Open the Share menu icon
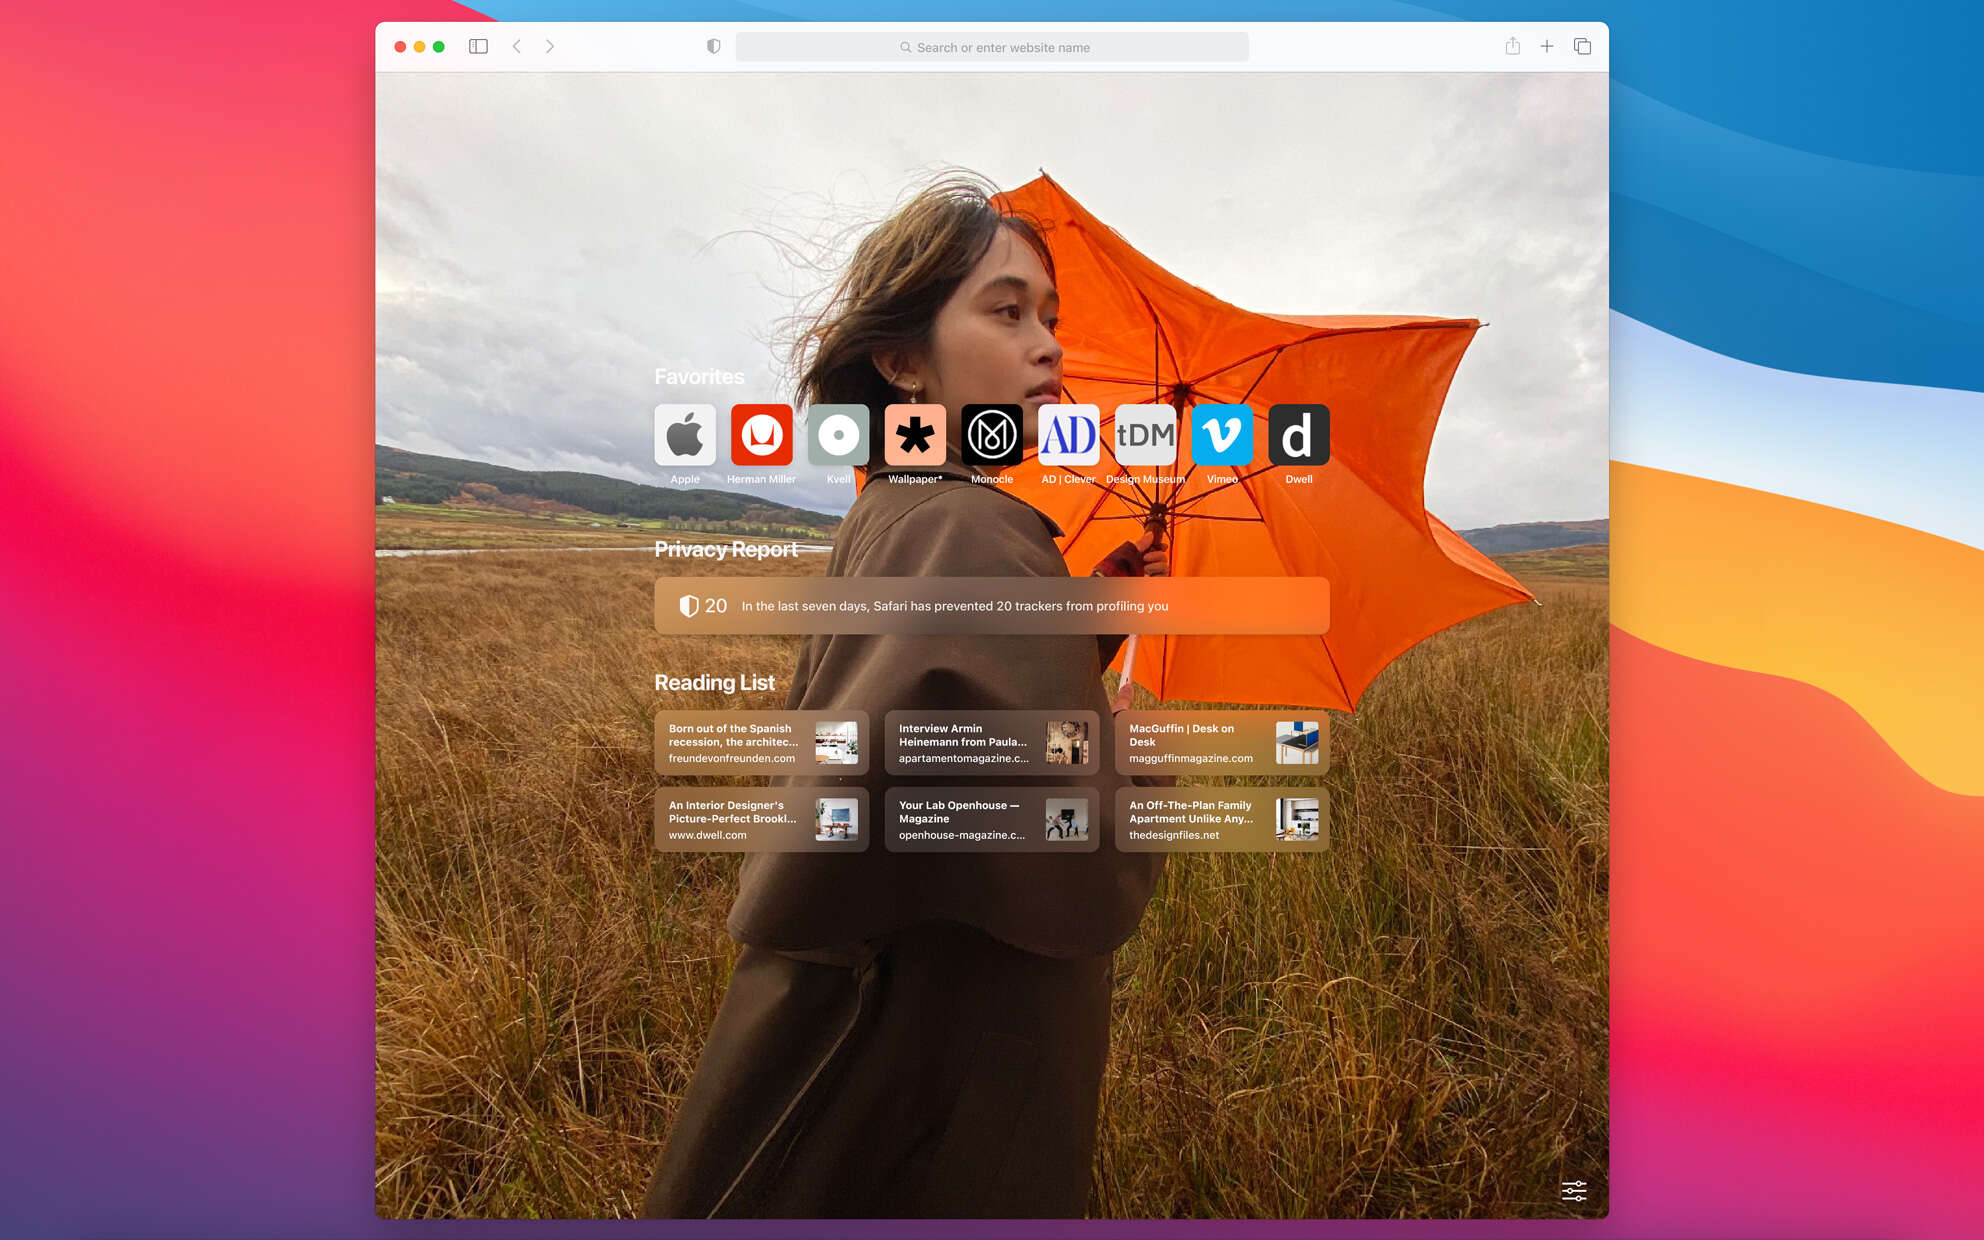Viewport: 1984px width, 1240px height. (x=1512, y=46)
